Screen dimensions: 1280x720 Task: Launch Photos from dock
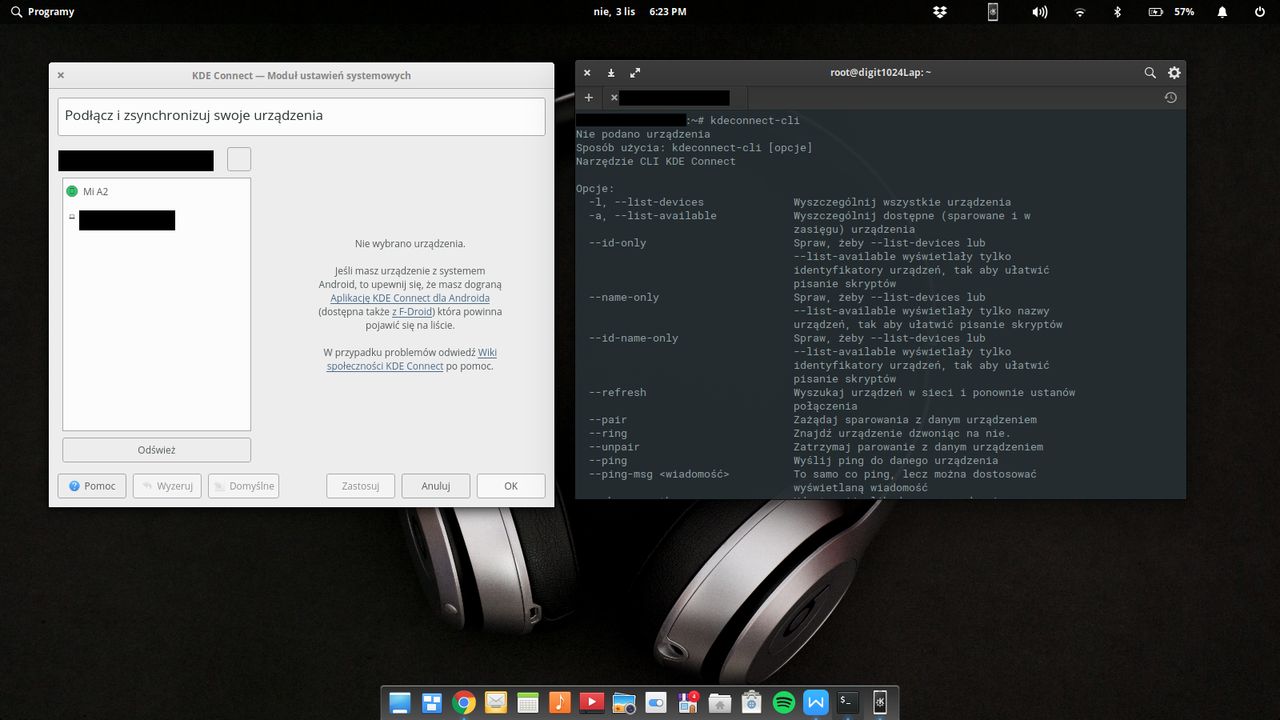(624, 703)
